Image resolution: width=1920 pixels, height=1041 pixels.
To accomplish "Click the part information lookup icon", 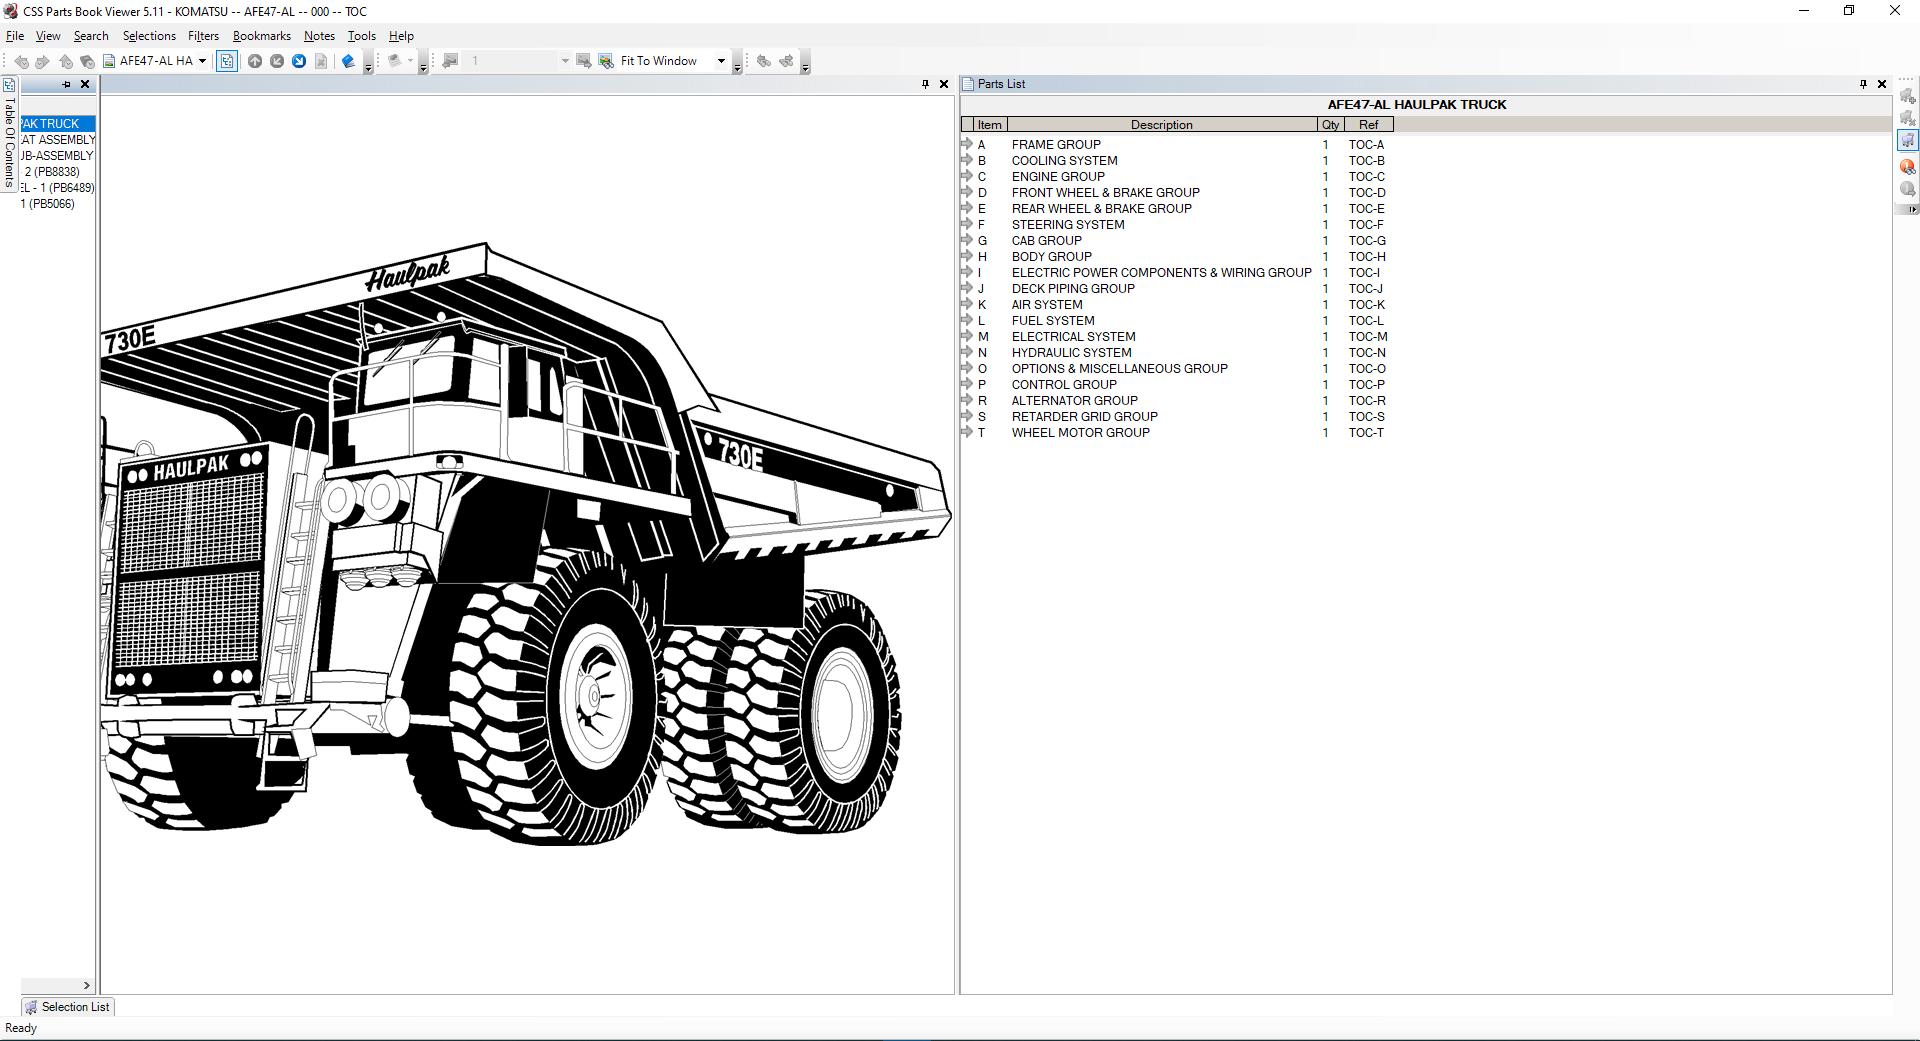I will click(x=1907, y=166).
